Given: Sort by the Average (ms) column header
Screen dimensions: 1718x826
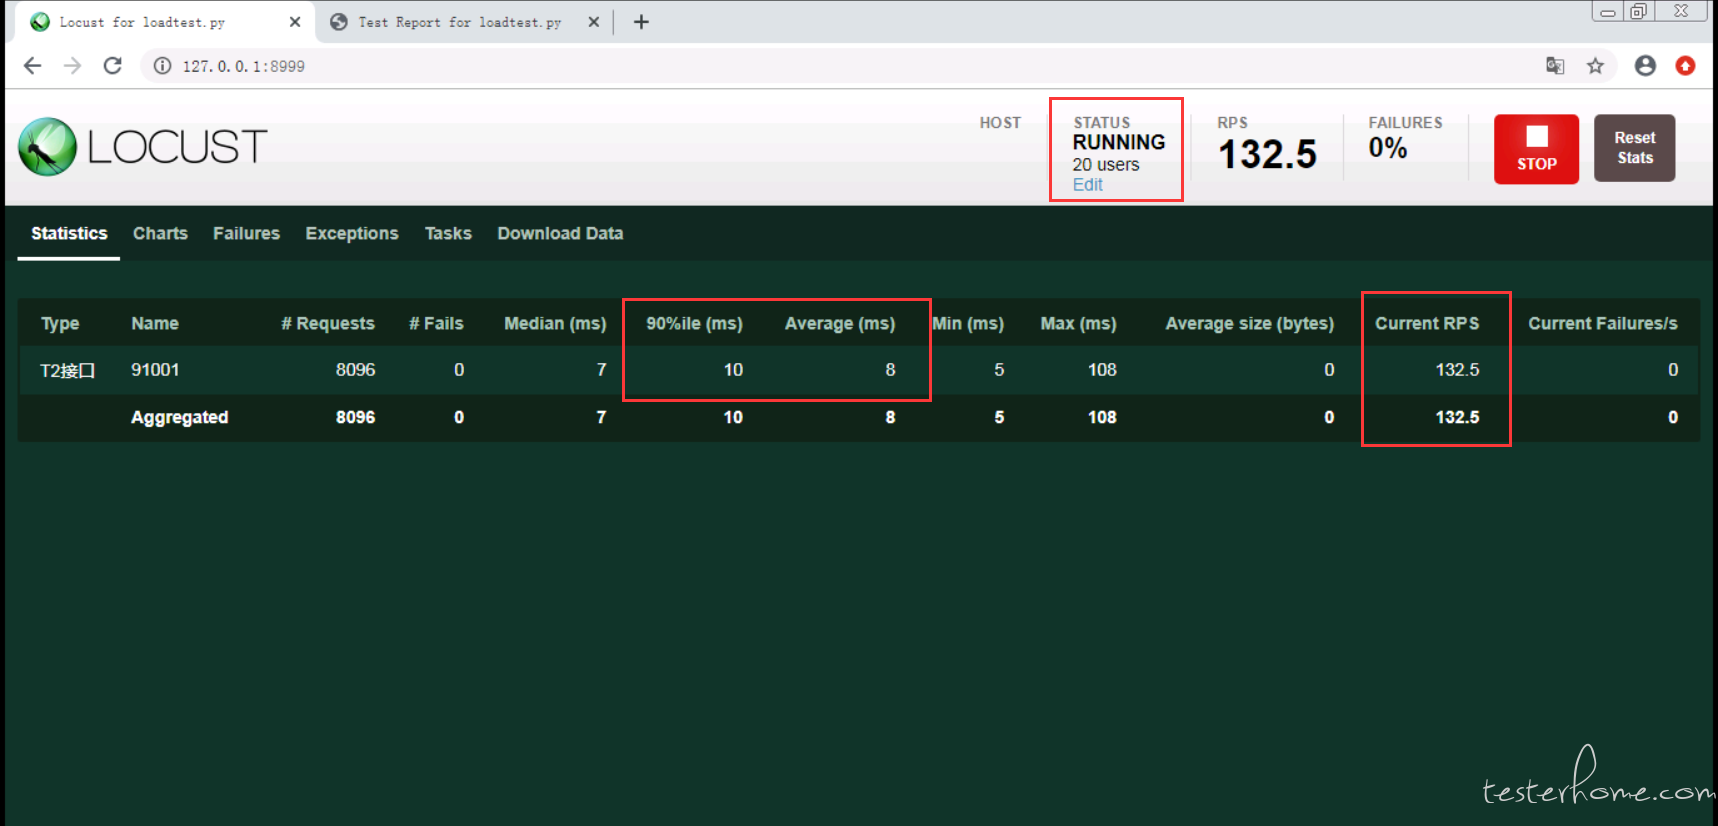Looking at the screenshot, I should 840,323.
